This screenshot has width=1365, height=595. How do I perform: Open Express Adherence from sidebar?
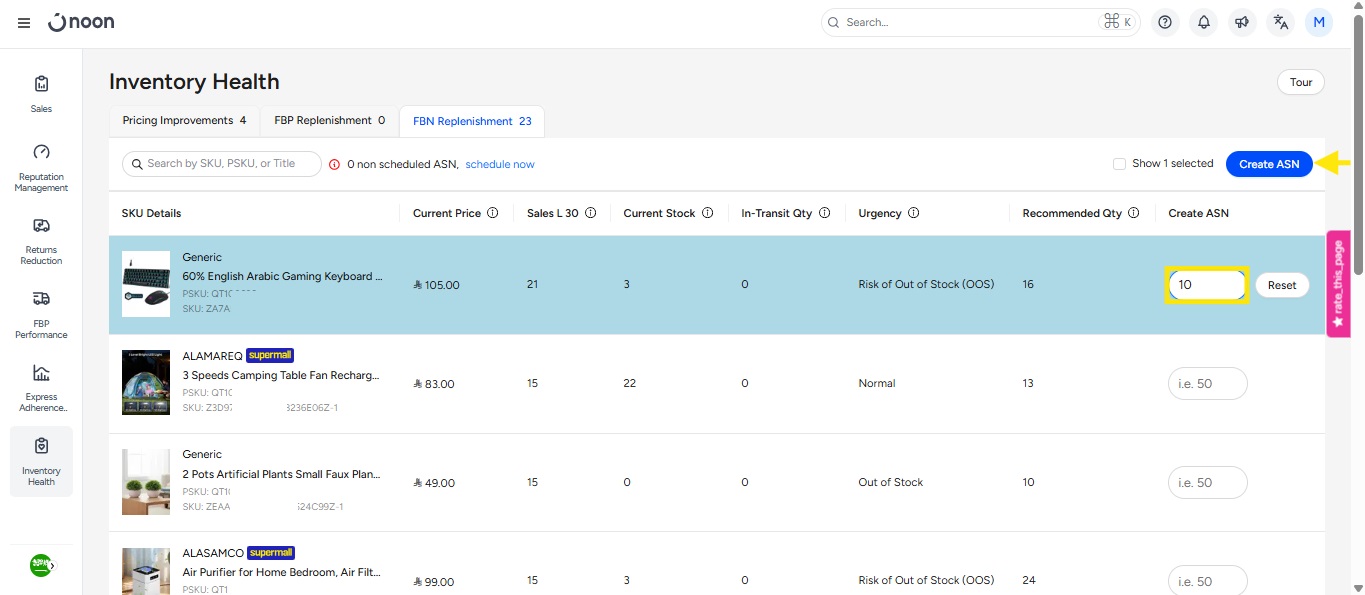pos(41,387)
